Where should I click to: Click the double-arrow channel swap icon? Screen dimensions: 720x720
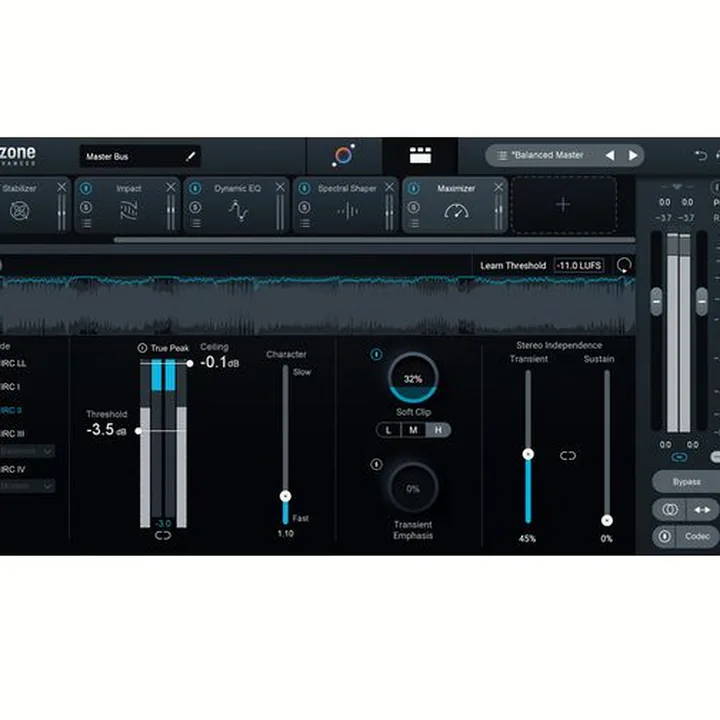(x=702, y=510)
